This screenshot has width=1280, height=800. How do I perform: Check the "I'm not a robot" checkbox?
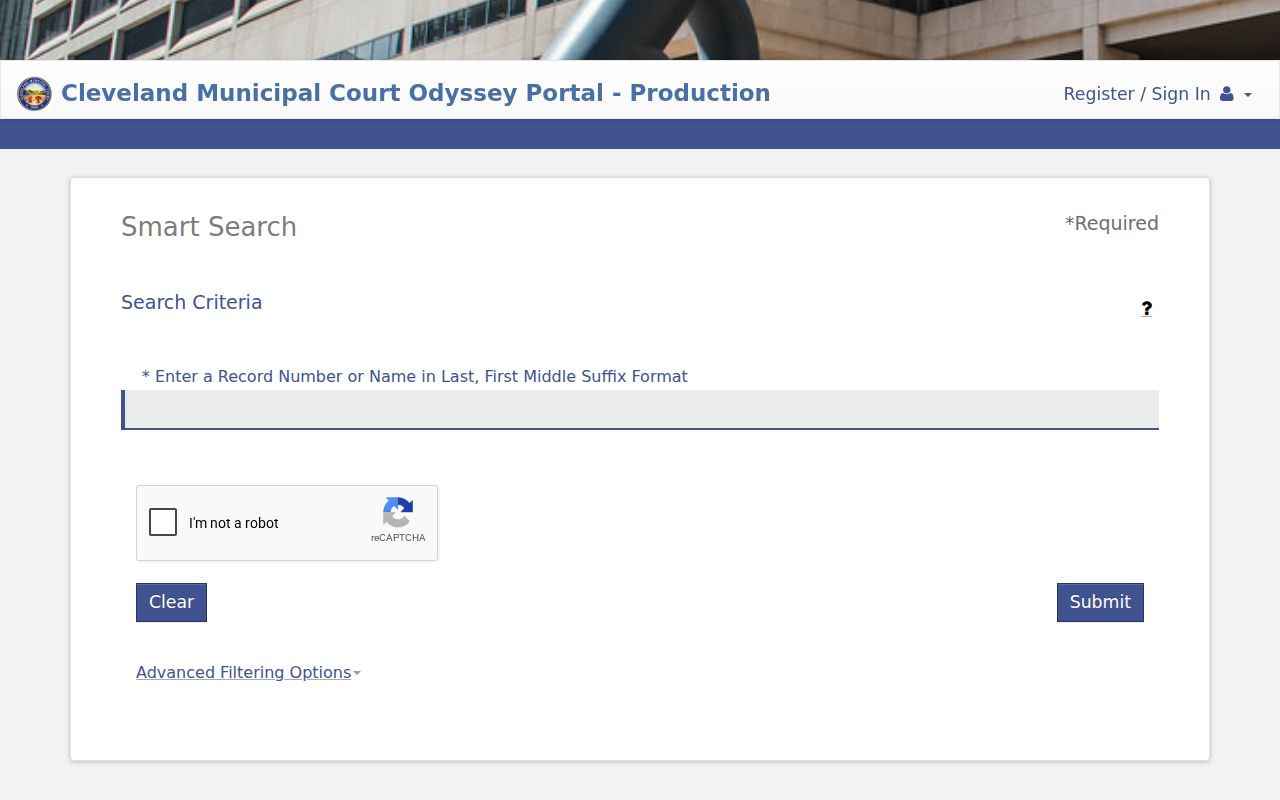[163, 522]
